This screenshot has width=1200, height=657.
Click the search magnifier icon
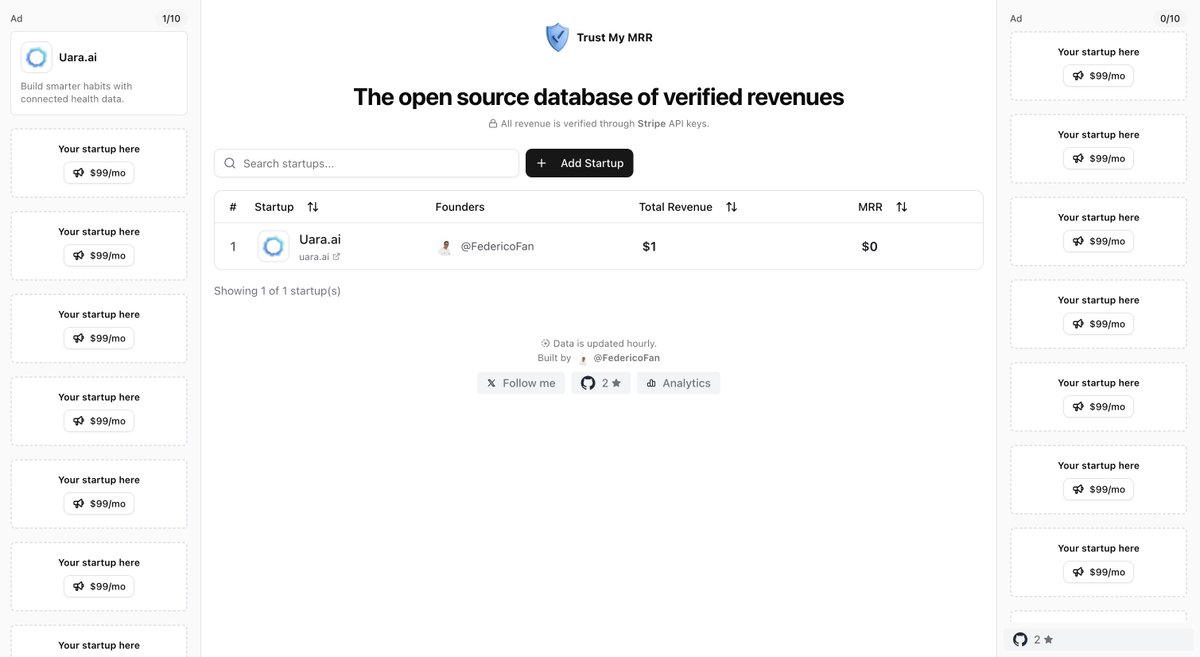pos(230,162)
